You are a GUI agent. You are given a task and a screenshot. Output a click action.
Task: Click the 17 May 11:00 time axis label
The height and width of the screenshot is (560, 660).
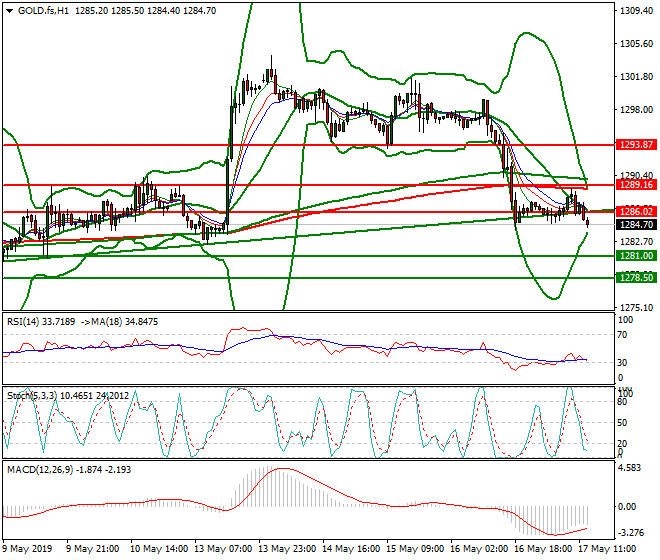pos(607,549)
